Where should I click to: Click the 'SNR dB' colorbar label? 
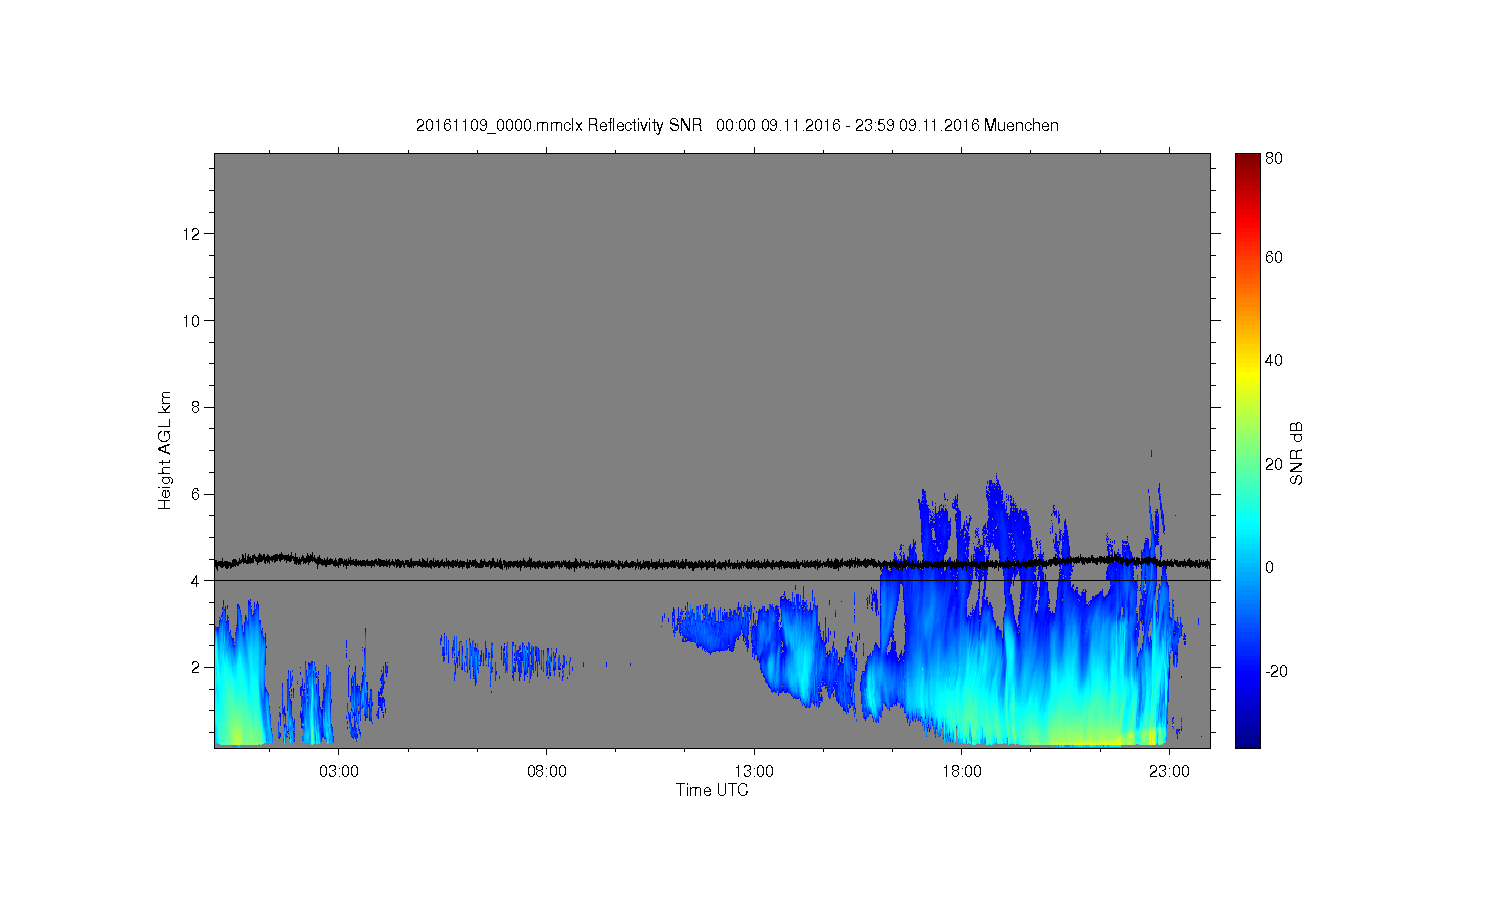pyautogui.click(x=1297, y=453)
